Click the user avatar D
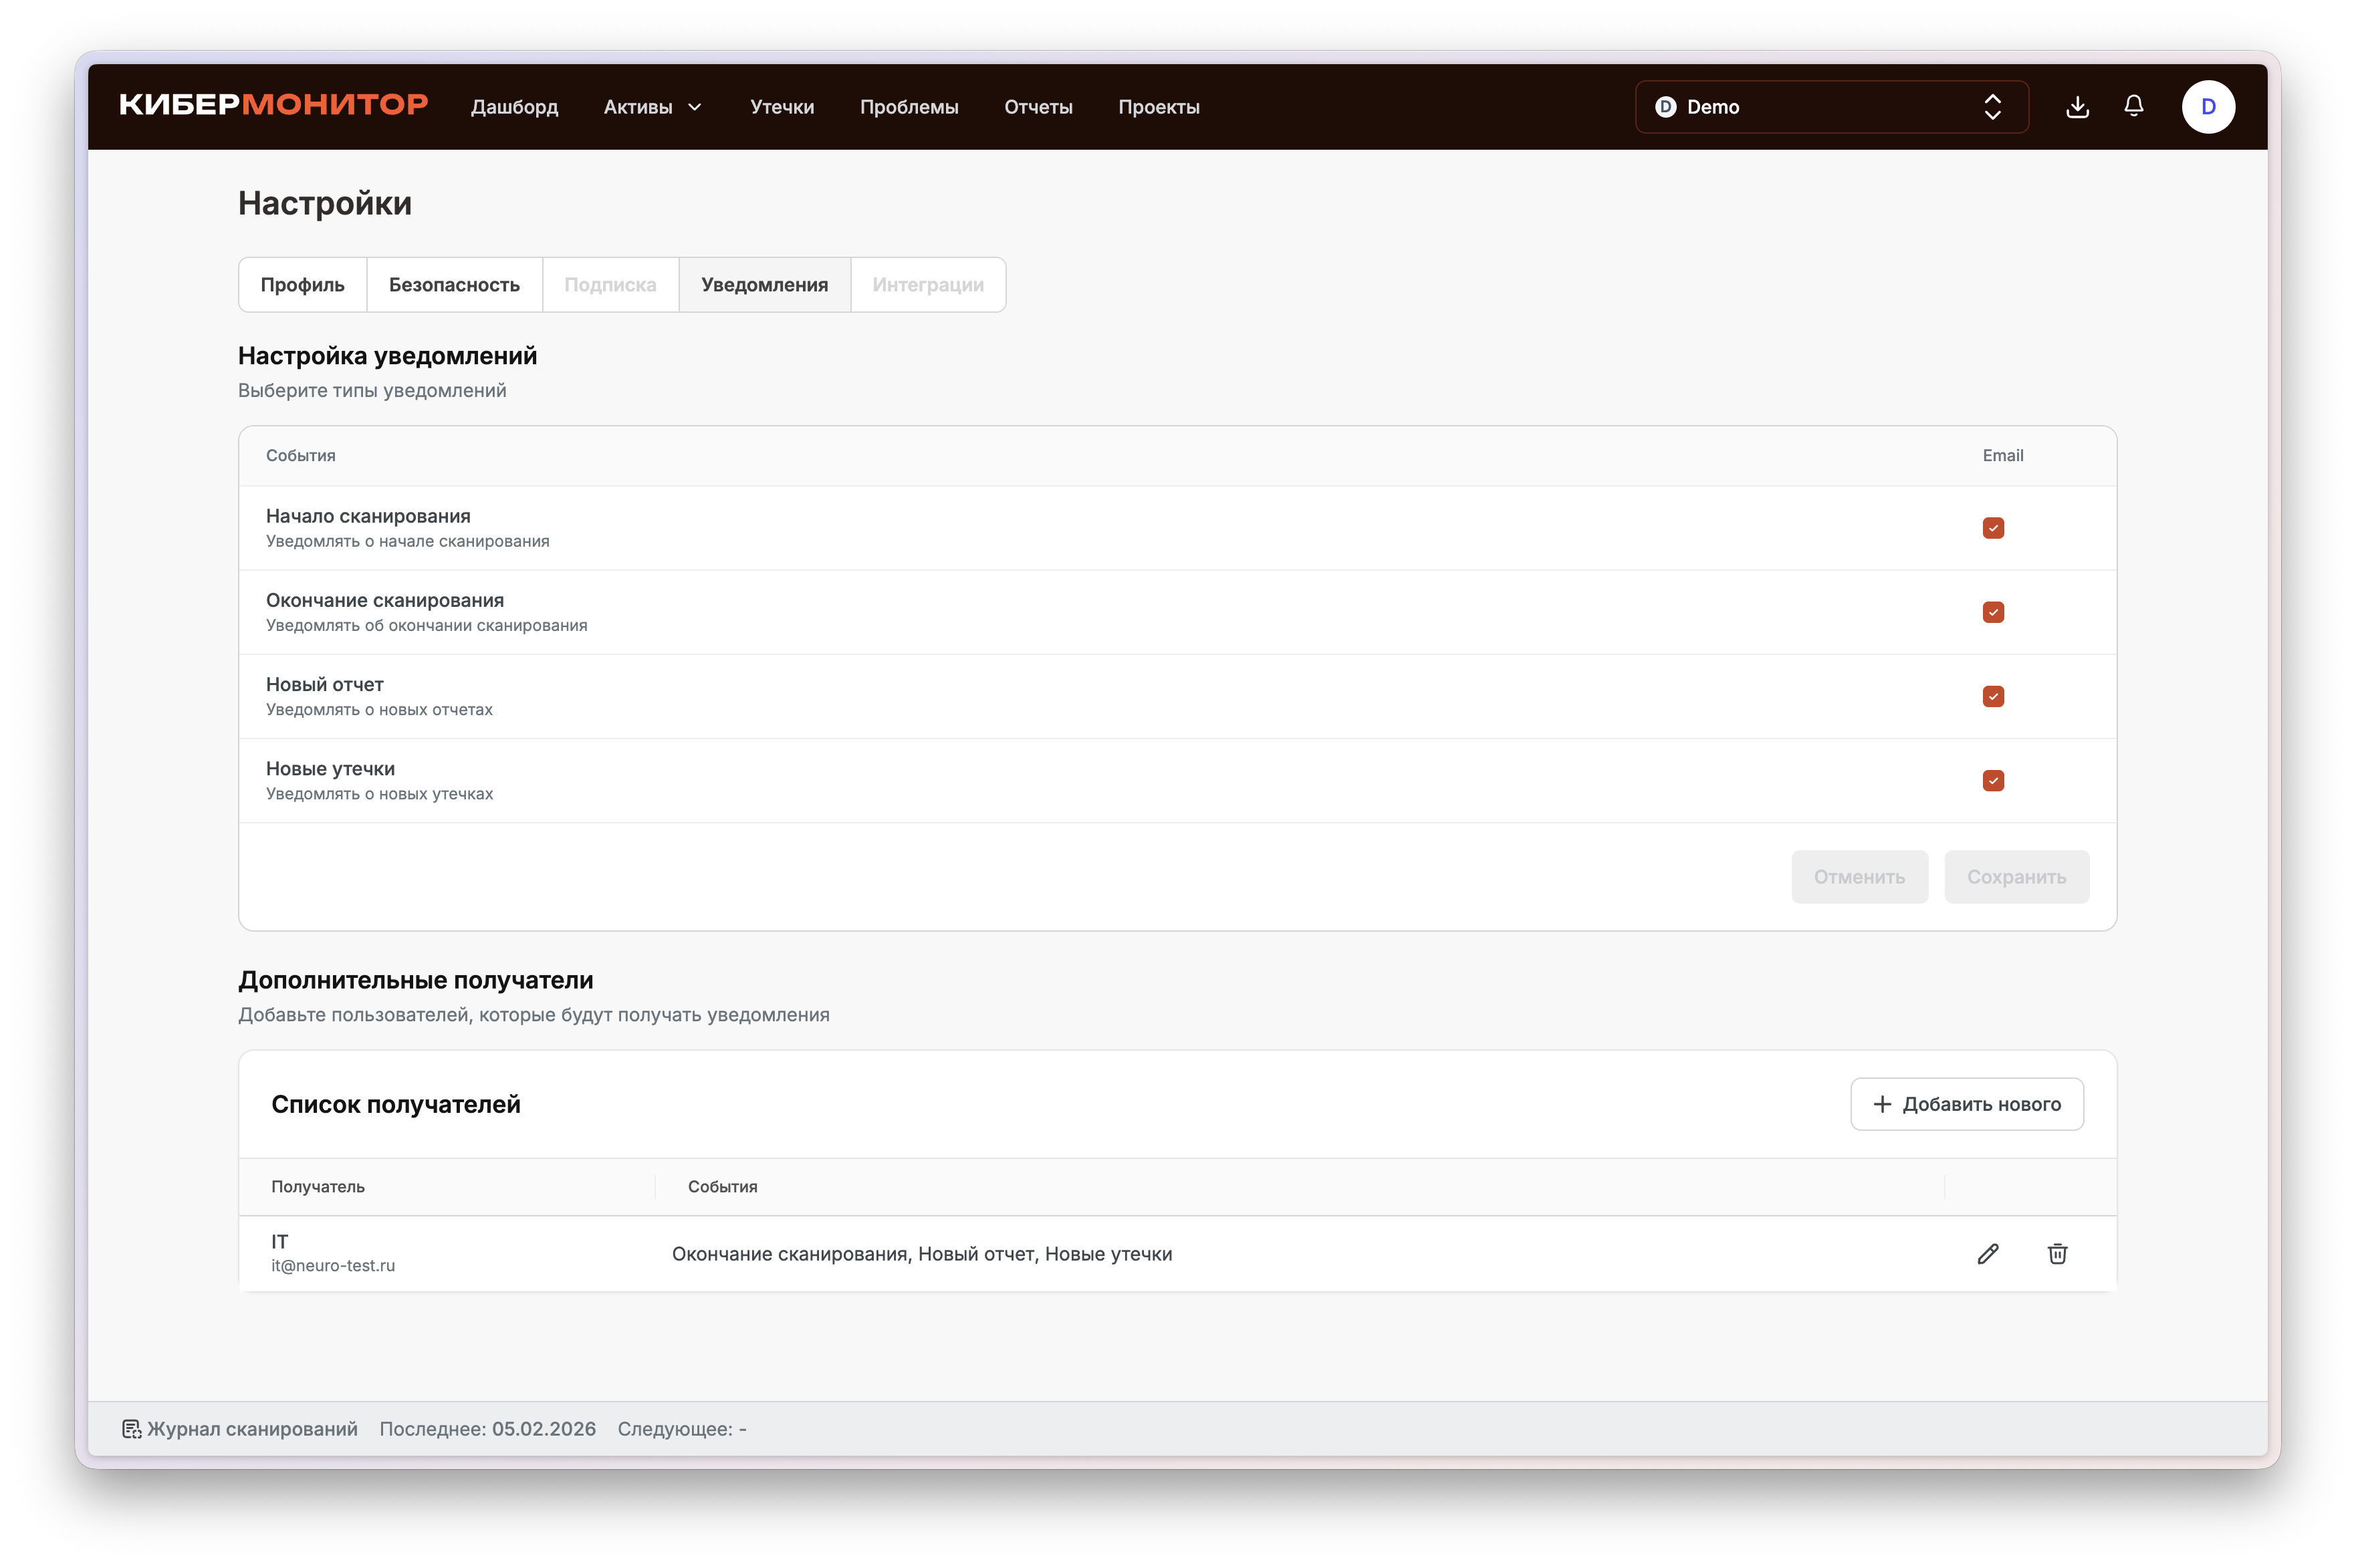Image resolution: width=2356 pixels, height=1568 pixels. click(x=2208, y=107)
